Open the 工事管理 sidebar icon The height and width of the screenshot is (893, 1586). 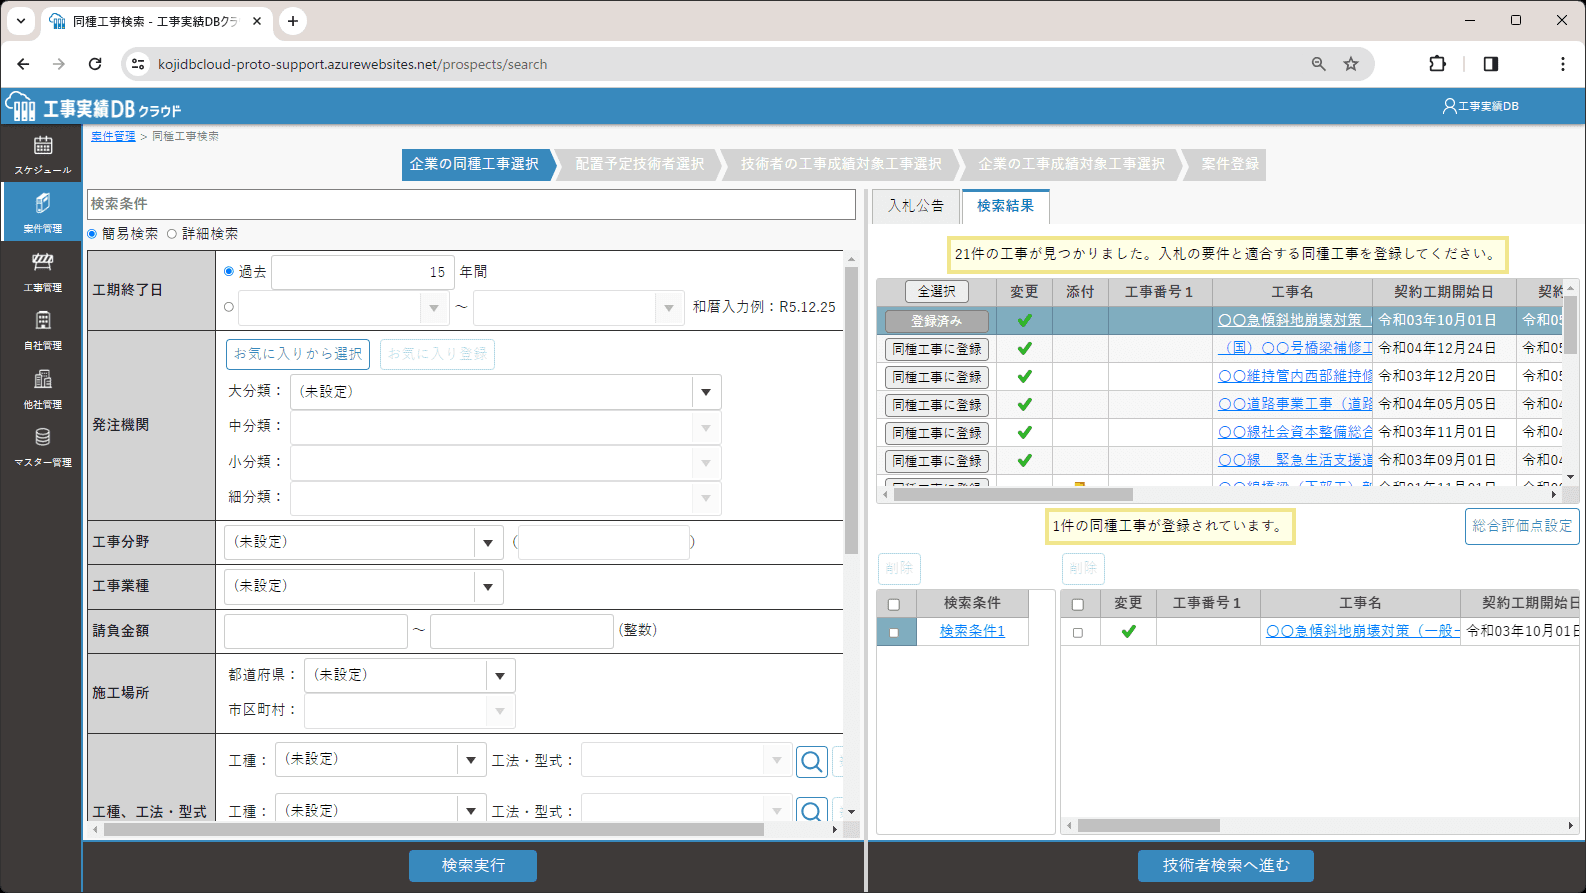coord(42,271)
